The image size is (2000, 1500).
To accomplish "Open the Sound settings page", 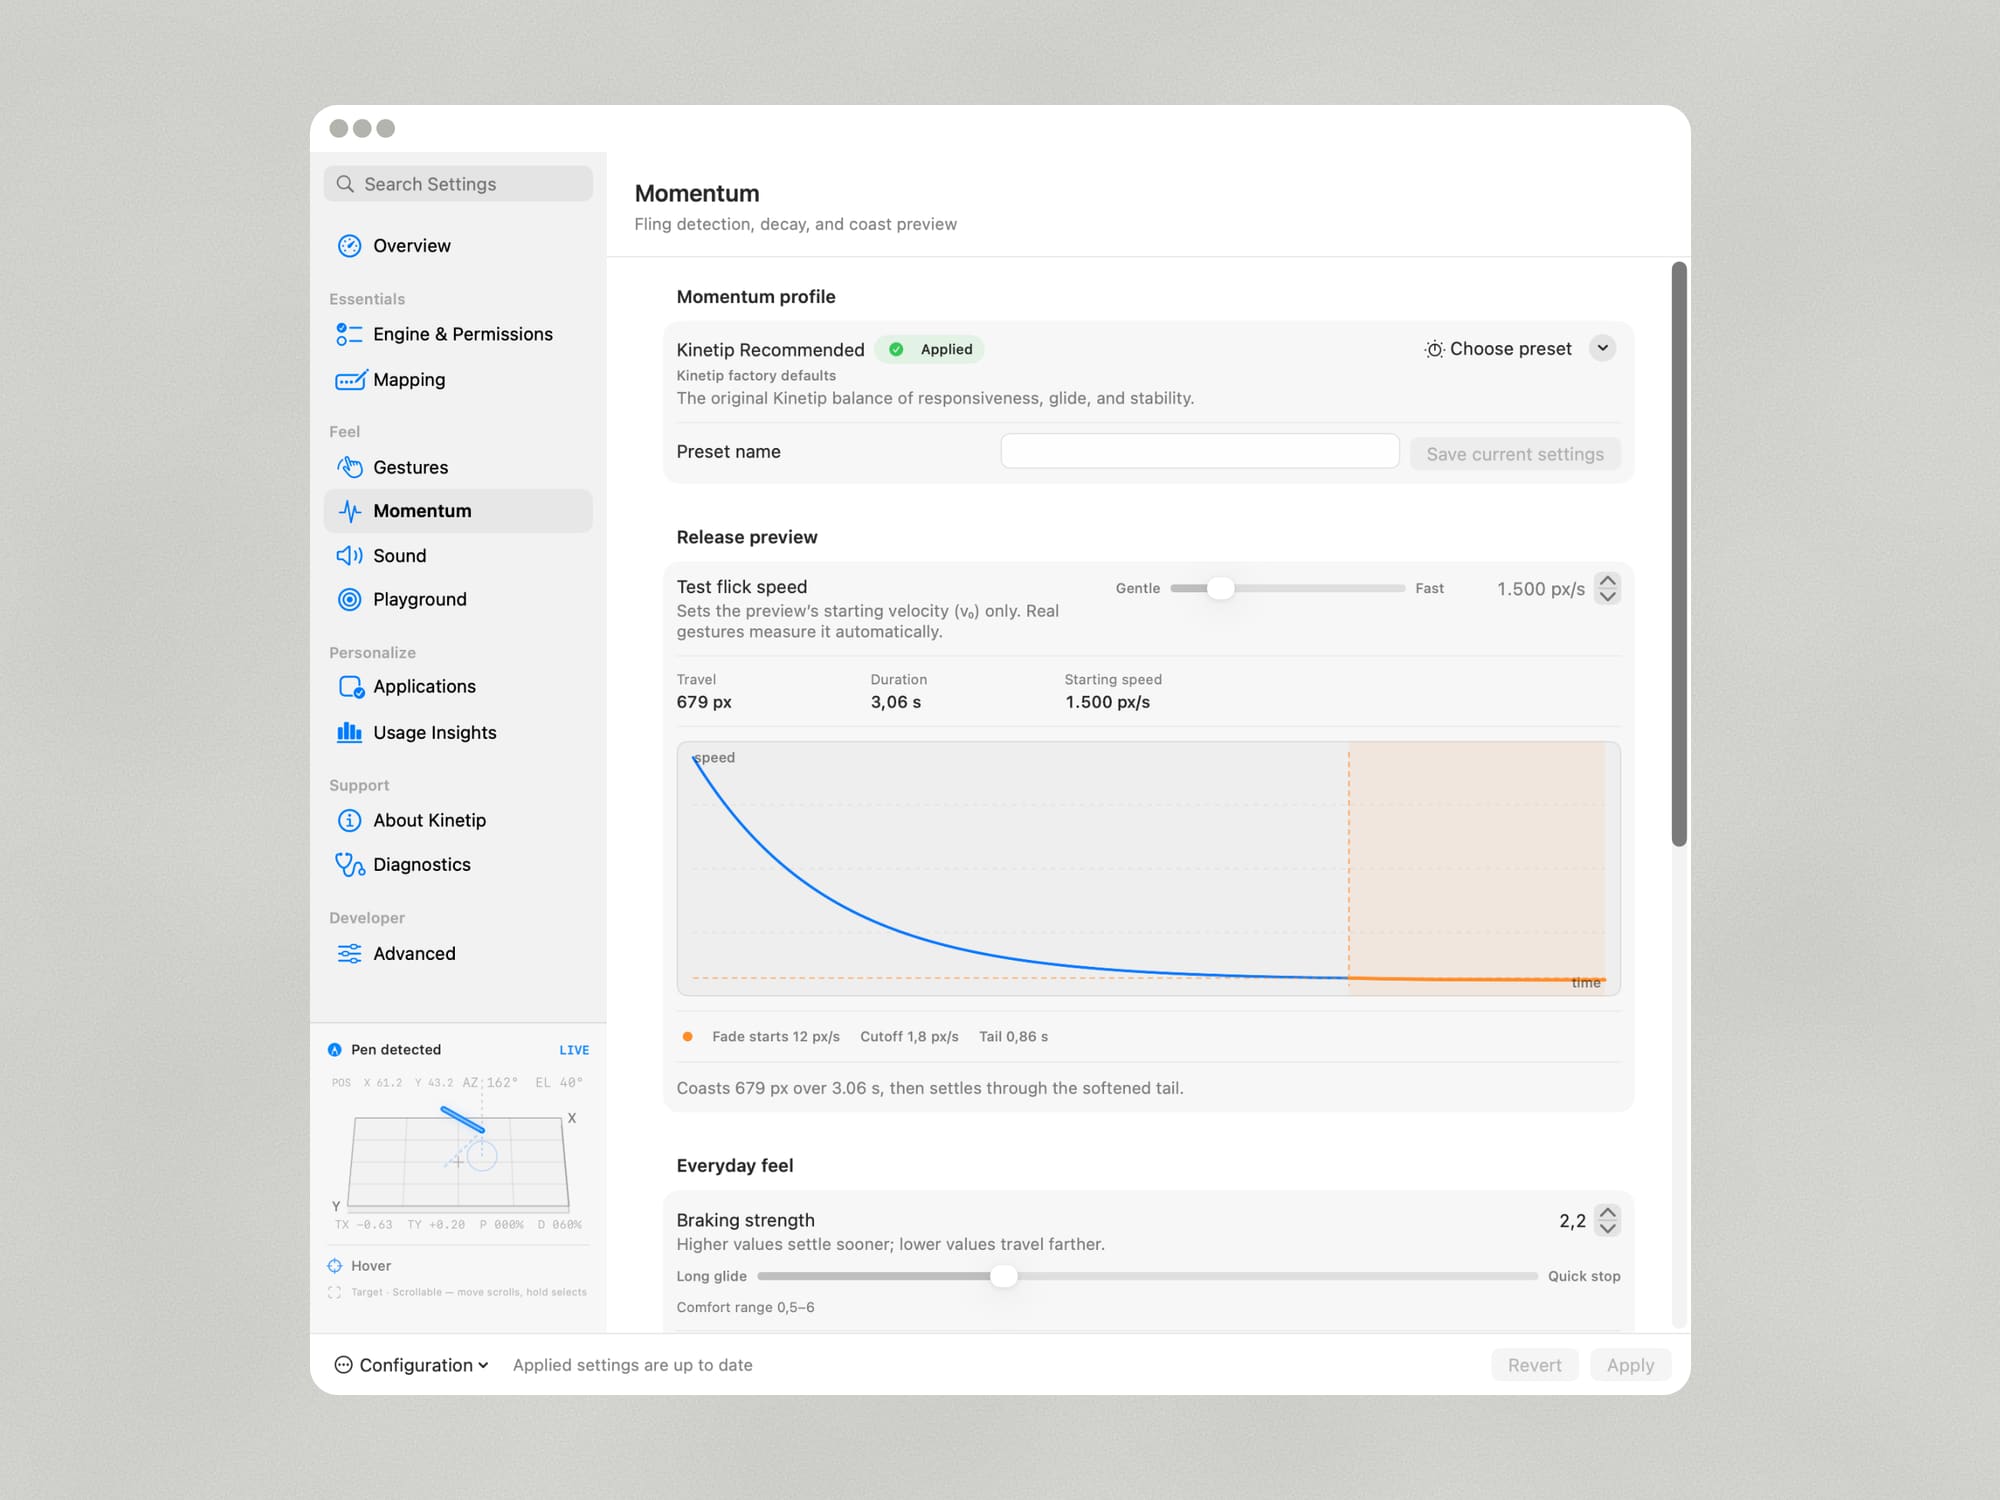I will point(458,556).
